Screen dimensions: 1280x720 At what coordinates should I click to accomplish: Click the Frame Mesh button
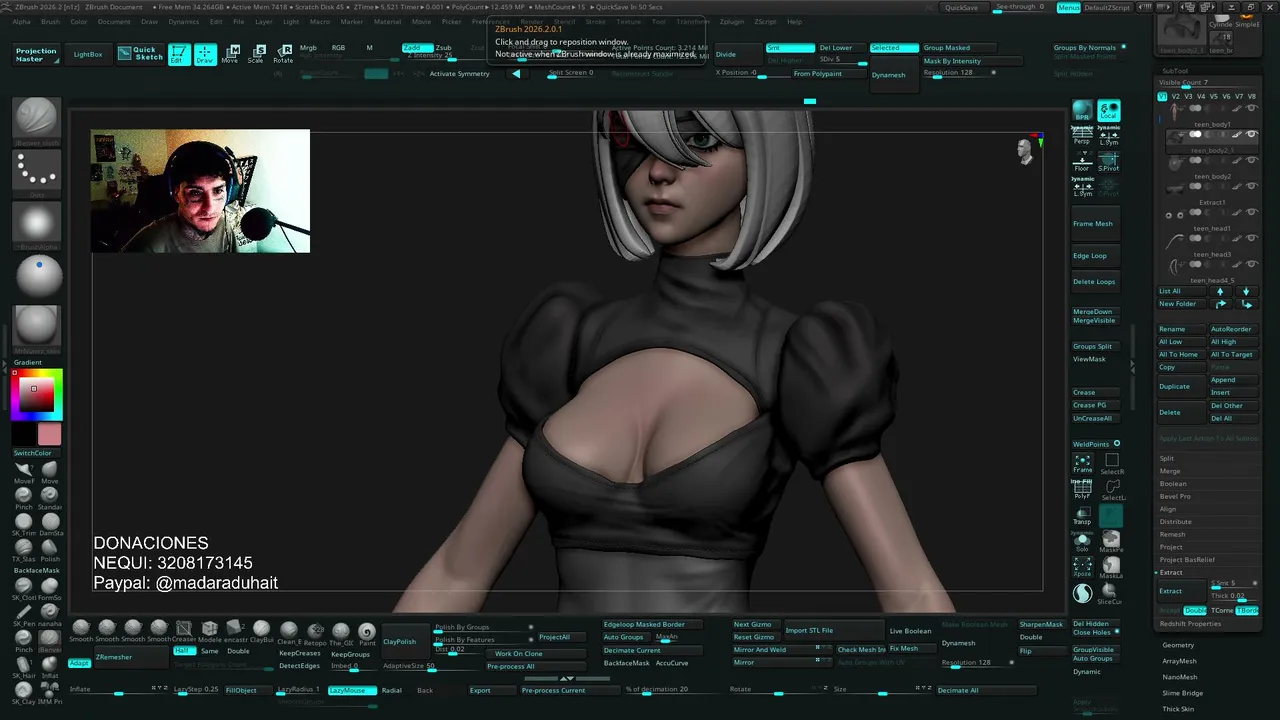click(x=1096, y=224)
